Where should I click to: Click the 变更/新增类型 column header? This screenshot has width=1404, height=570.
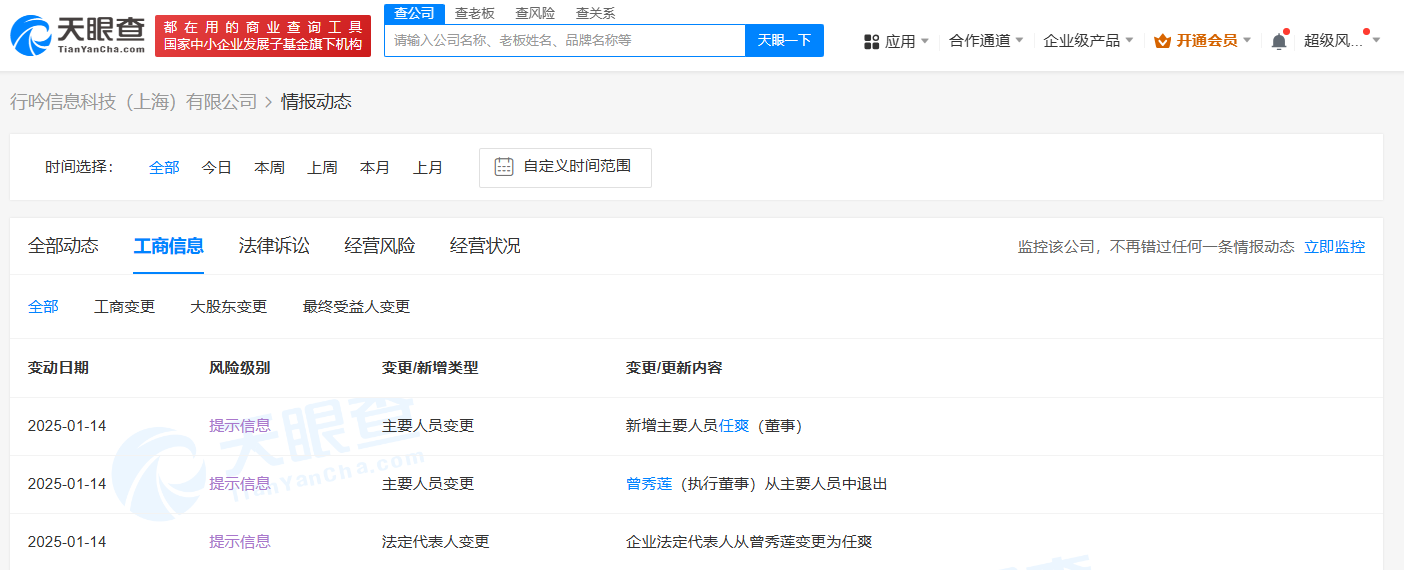click(430, 368)
